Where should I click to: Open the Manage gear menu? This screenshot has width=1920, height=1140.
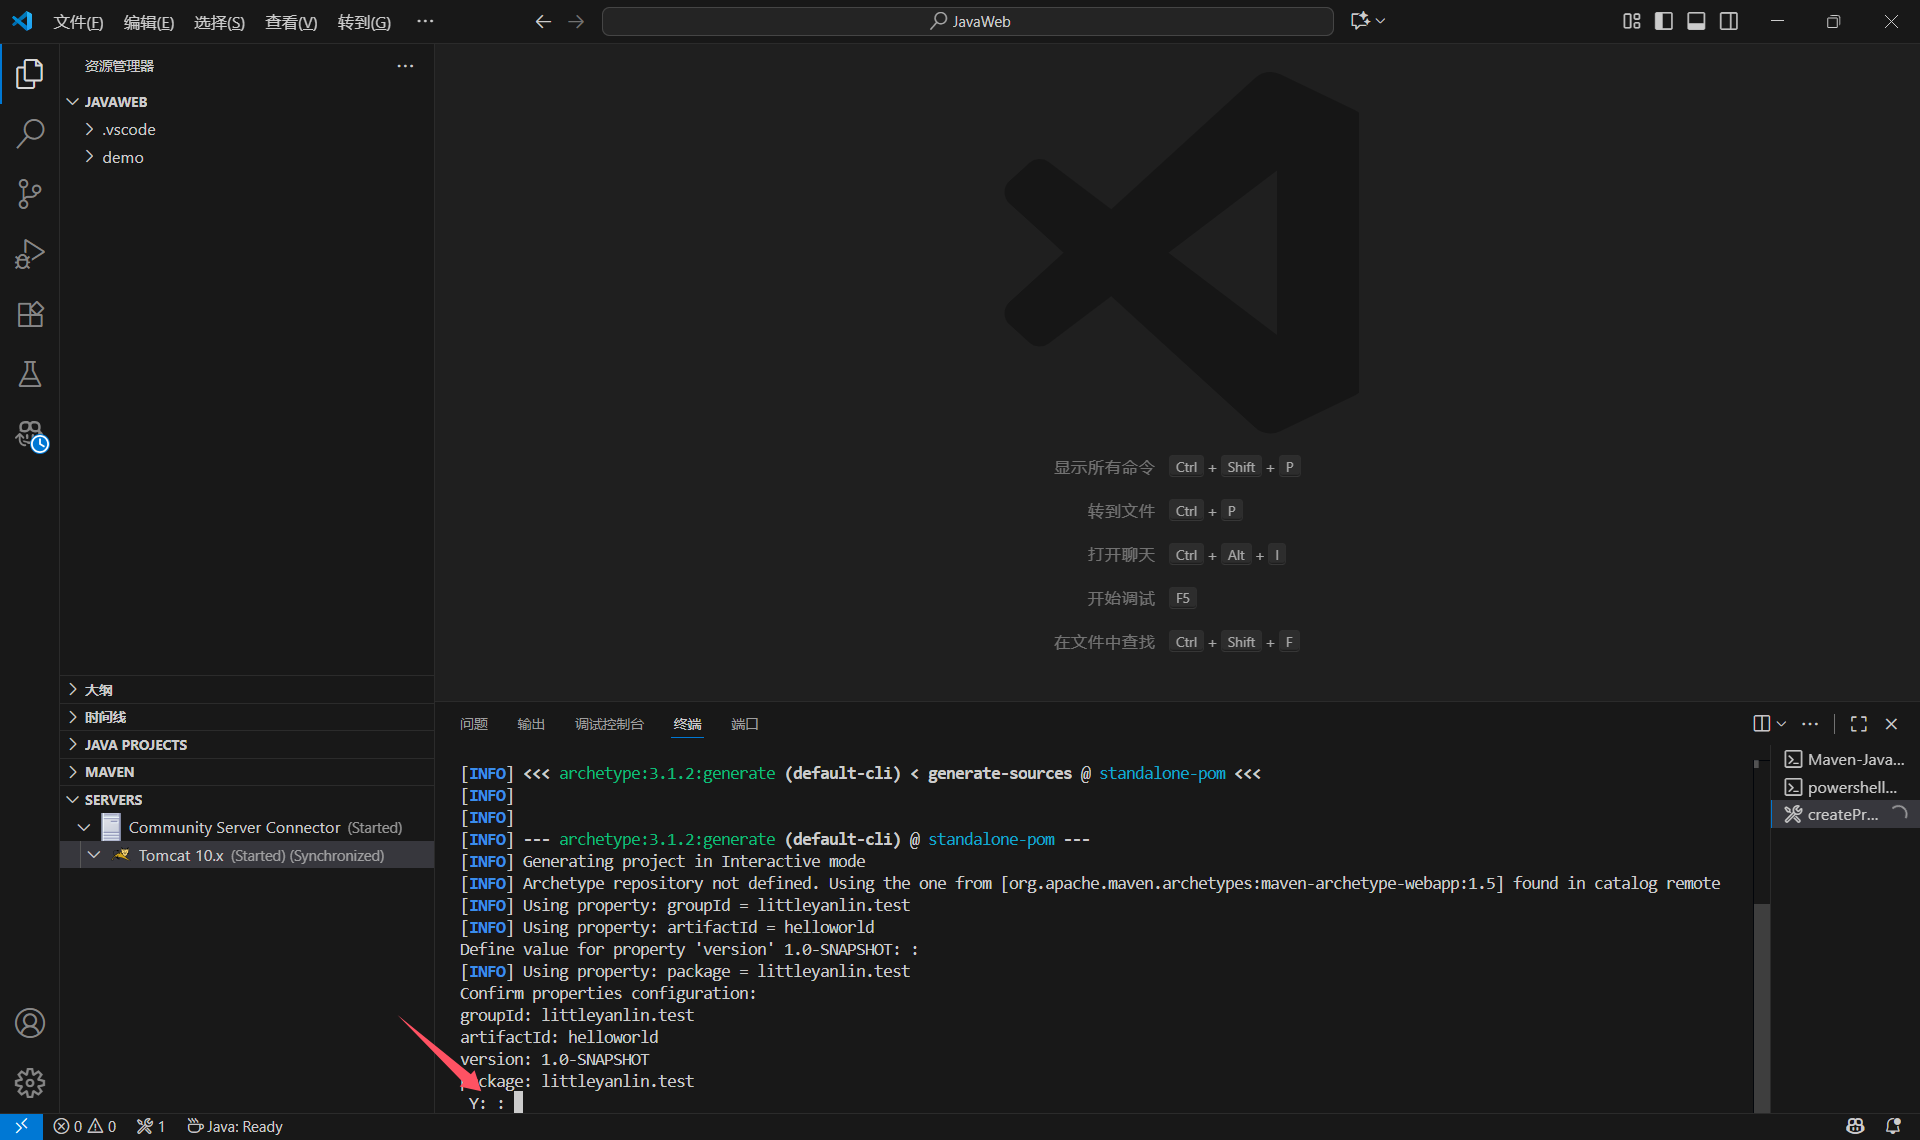point(30,1082)
